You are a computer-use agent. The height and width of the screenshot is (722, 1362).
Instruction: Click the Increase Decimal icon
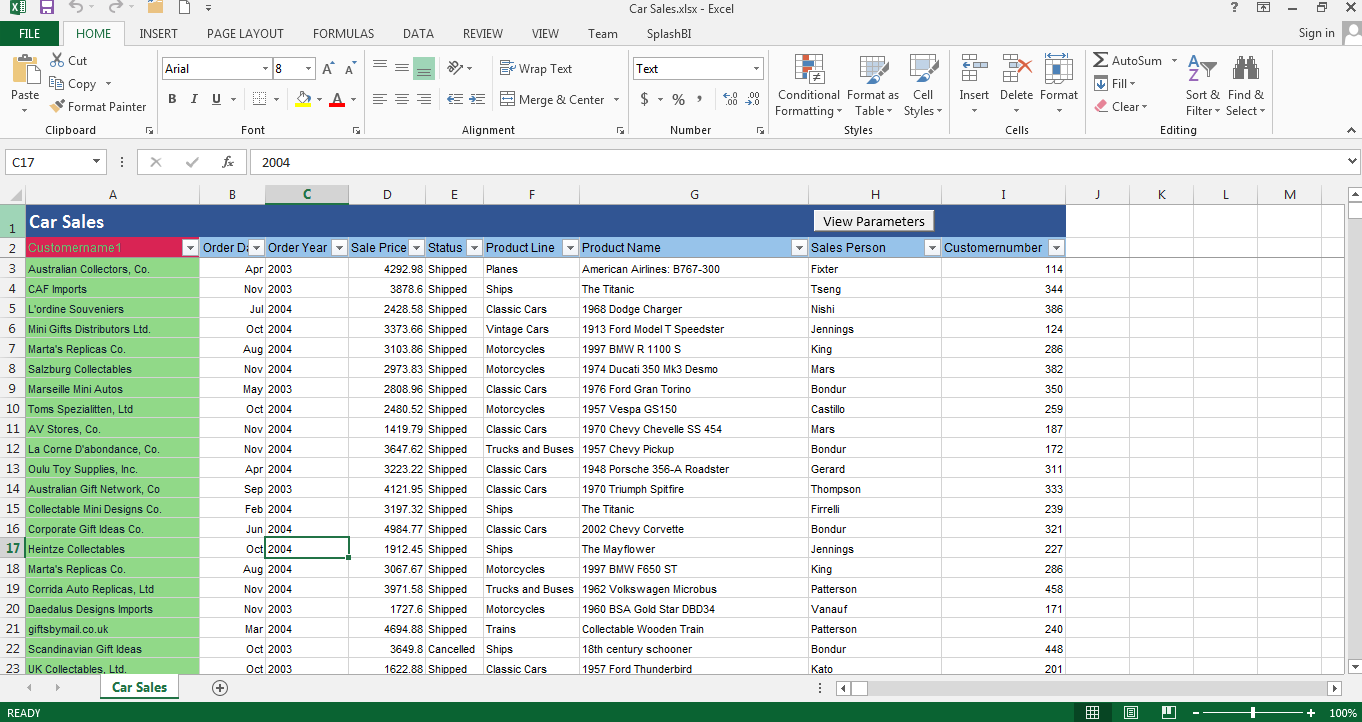(729, 99)
